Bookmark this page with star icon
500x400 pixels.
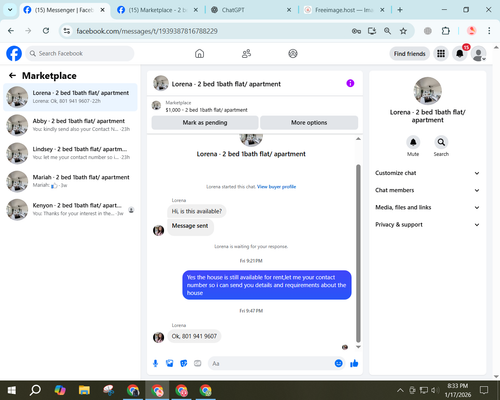403,31
